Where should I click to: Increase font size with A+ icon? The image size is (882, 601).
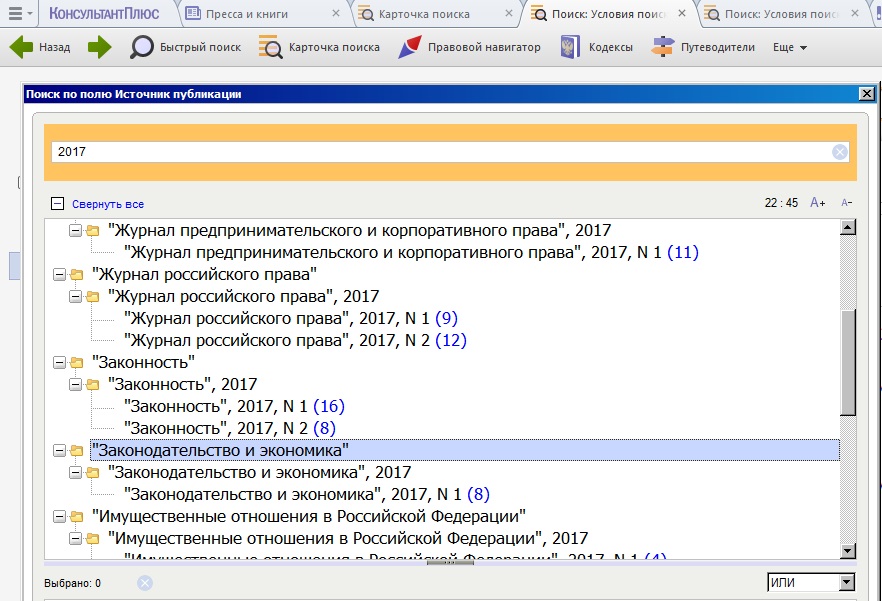pyautogui.click(x=817, y=203)
